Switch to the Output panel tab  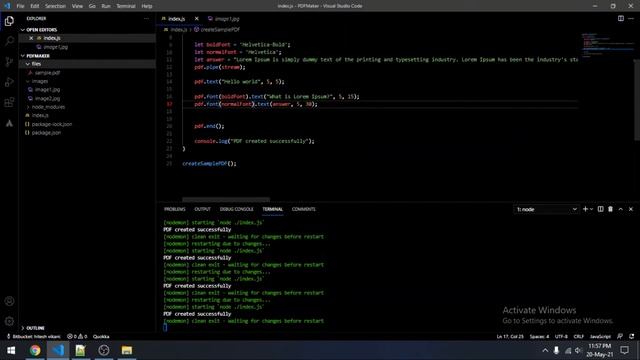[202, 209]
